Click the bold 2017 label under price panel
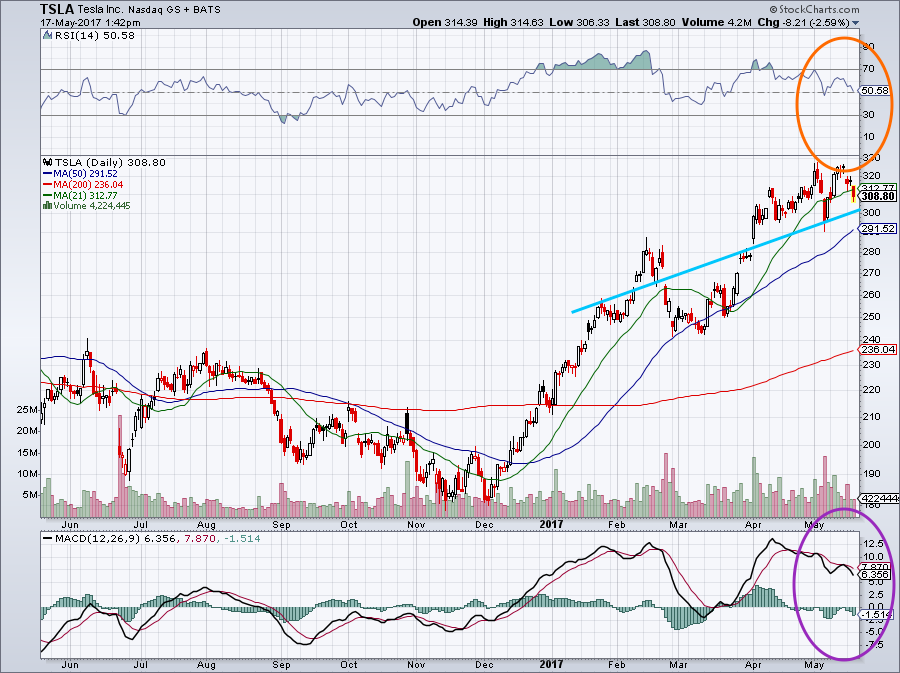The height and width of the screenshot is (673, 900). [552, 524]
